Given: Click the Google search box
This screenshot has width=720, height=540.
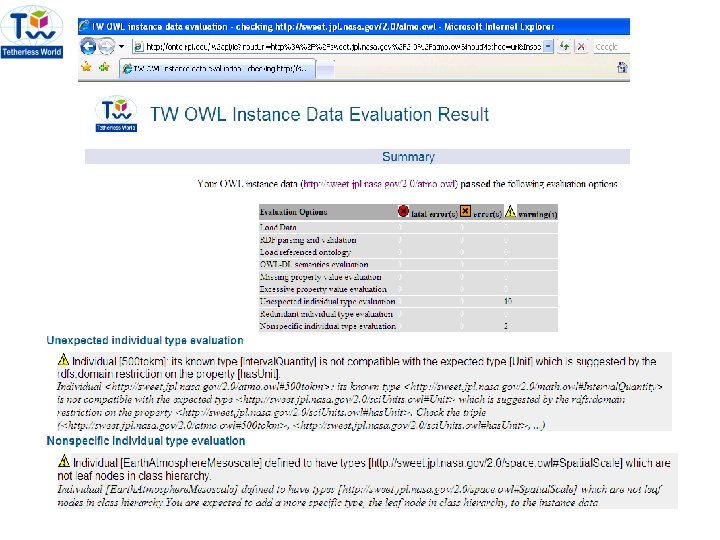Looking at the screenshot, I should tap(612, 47).
